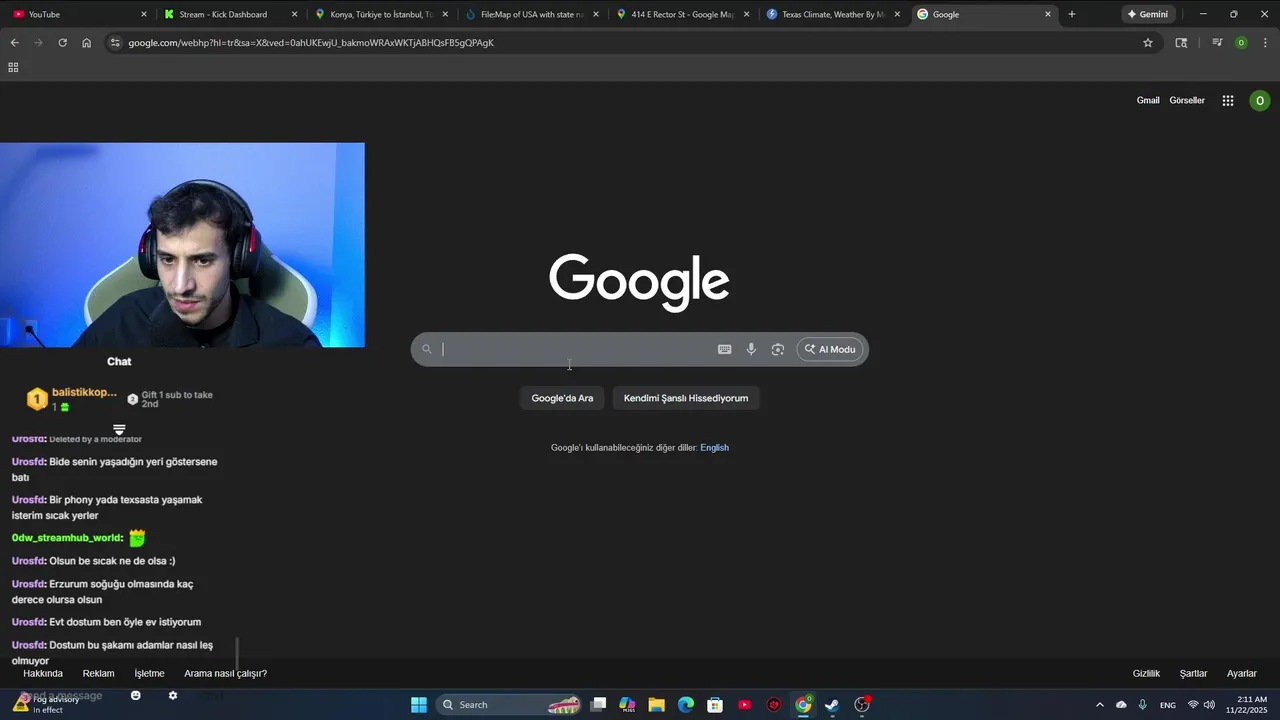1280x720 pixels.
Task: Click balistikkop top gifter name in chat
Action: (x=84, y=392)
